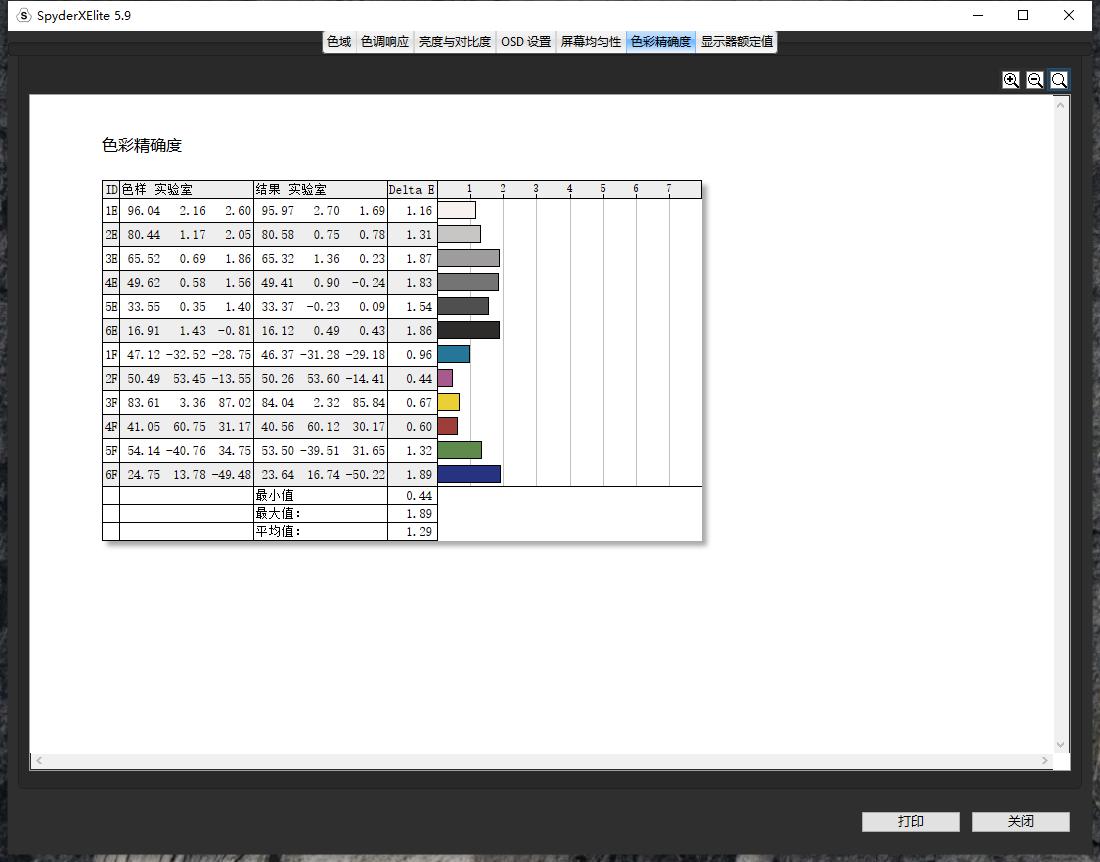Image resolution: width=1100 pixels, height=862 pixels.
Task: Click the 3E gray color bar
Action: [469, 258]
